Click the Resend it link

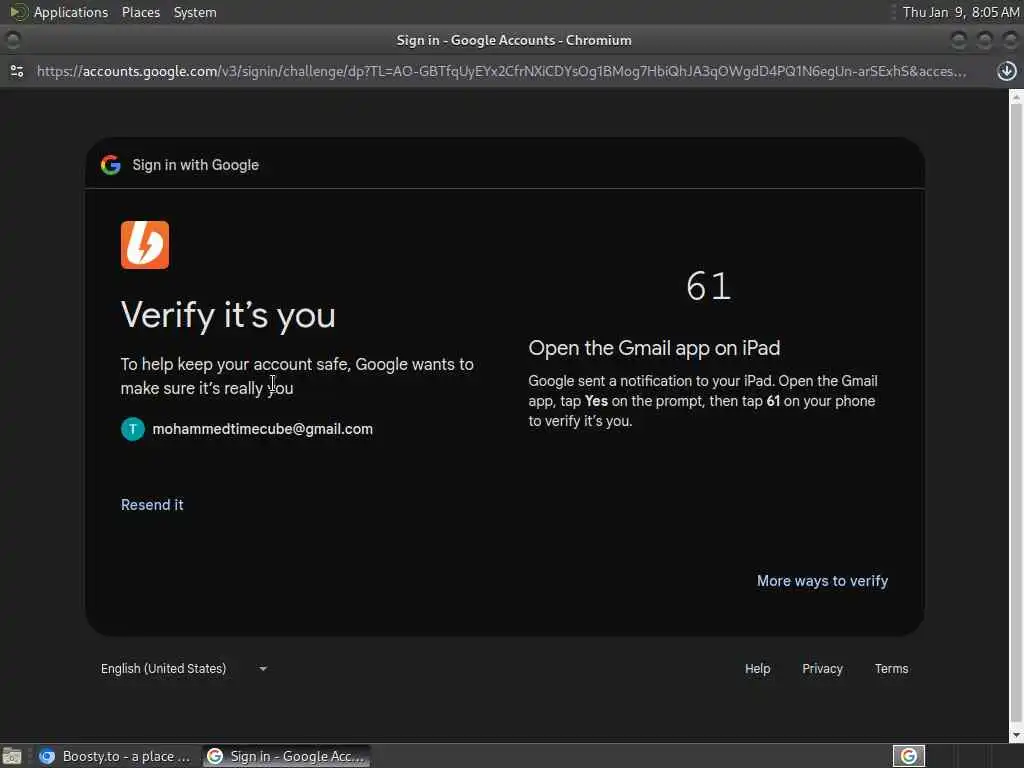[x=152, y=505]
